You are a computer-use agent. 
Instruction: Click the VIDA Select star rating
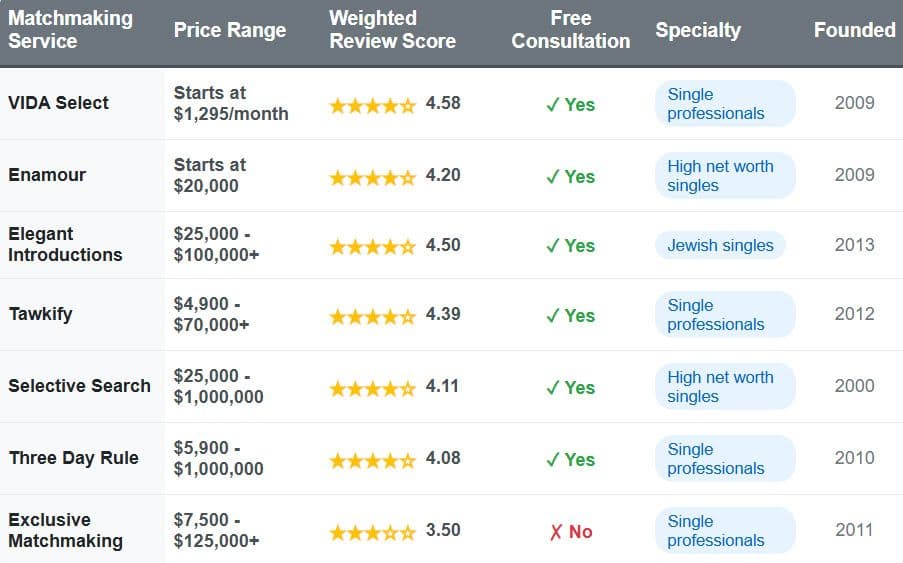pos(372,104)
